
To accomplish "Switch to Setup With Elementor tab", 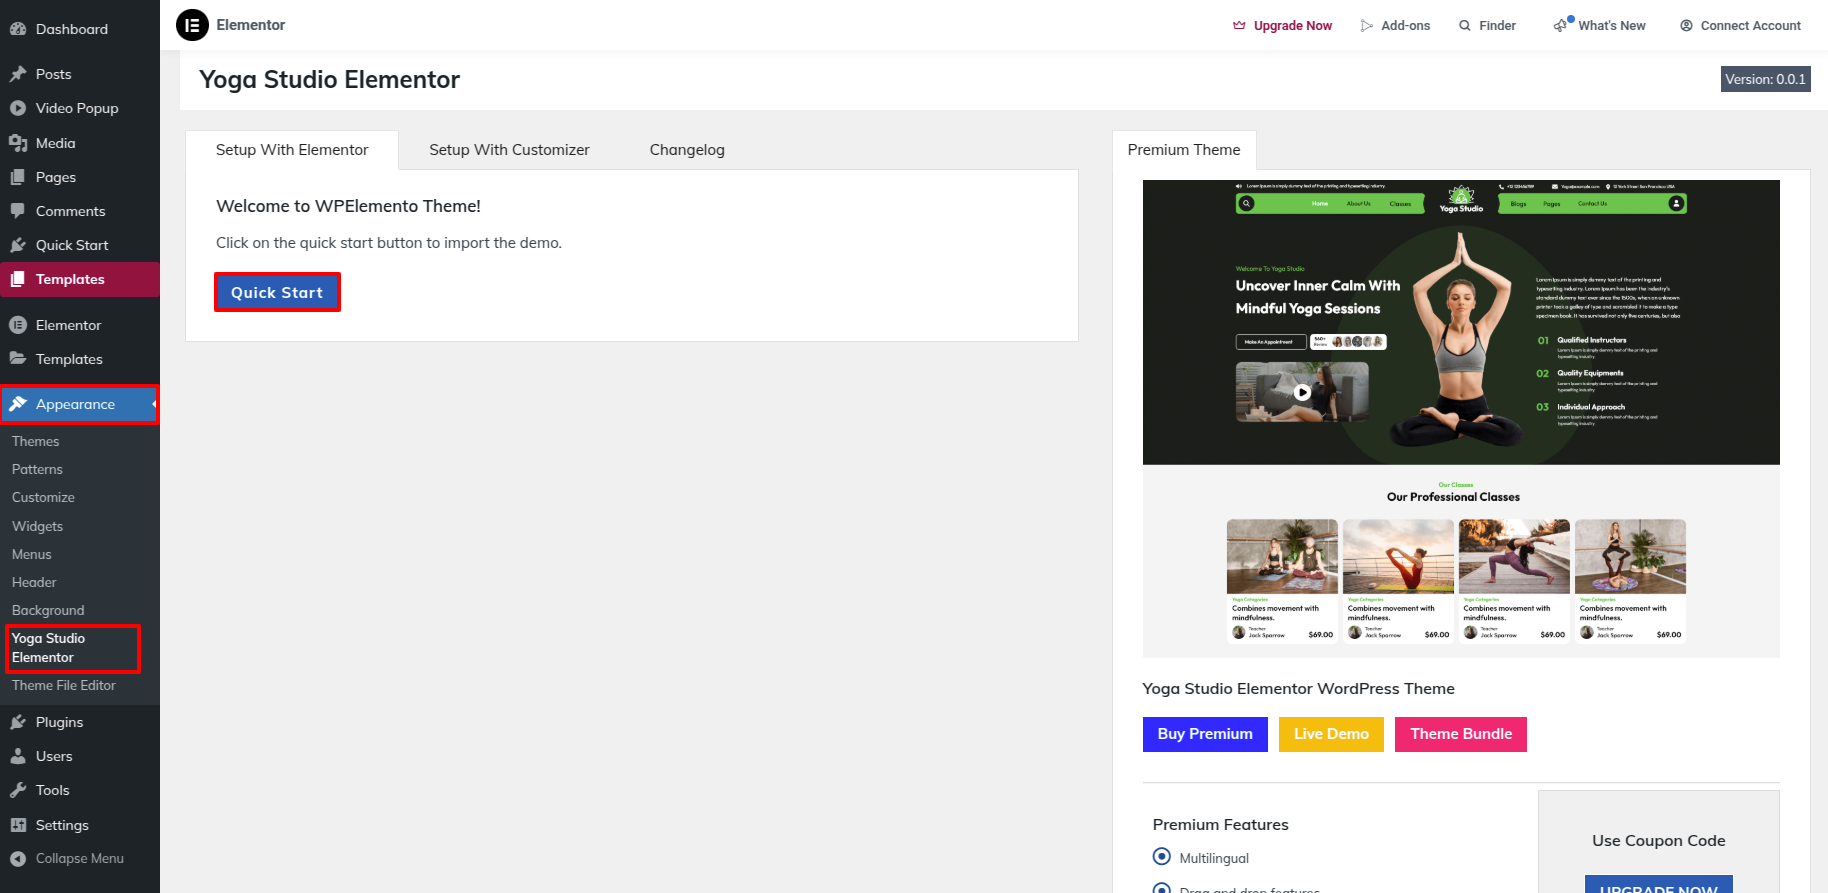I will point(292,150).
